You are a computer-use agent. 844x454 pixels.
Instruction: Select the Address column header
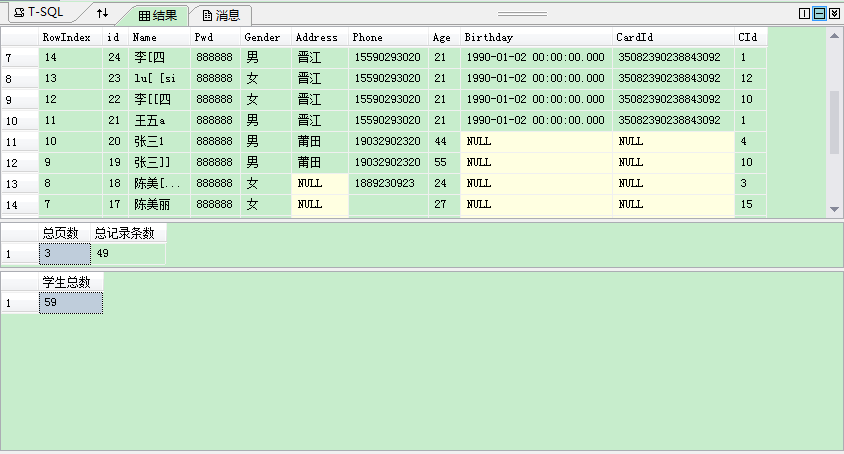click(x=320, y=37)
